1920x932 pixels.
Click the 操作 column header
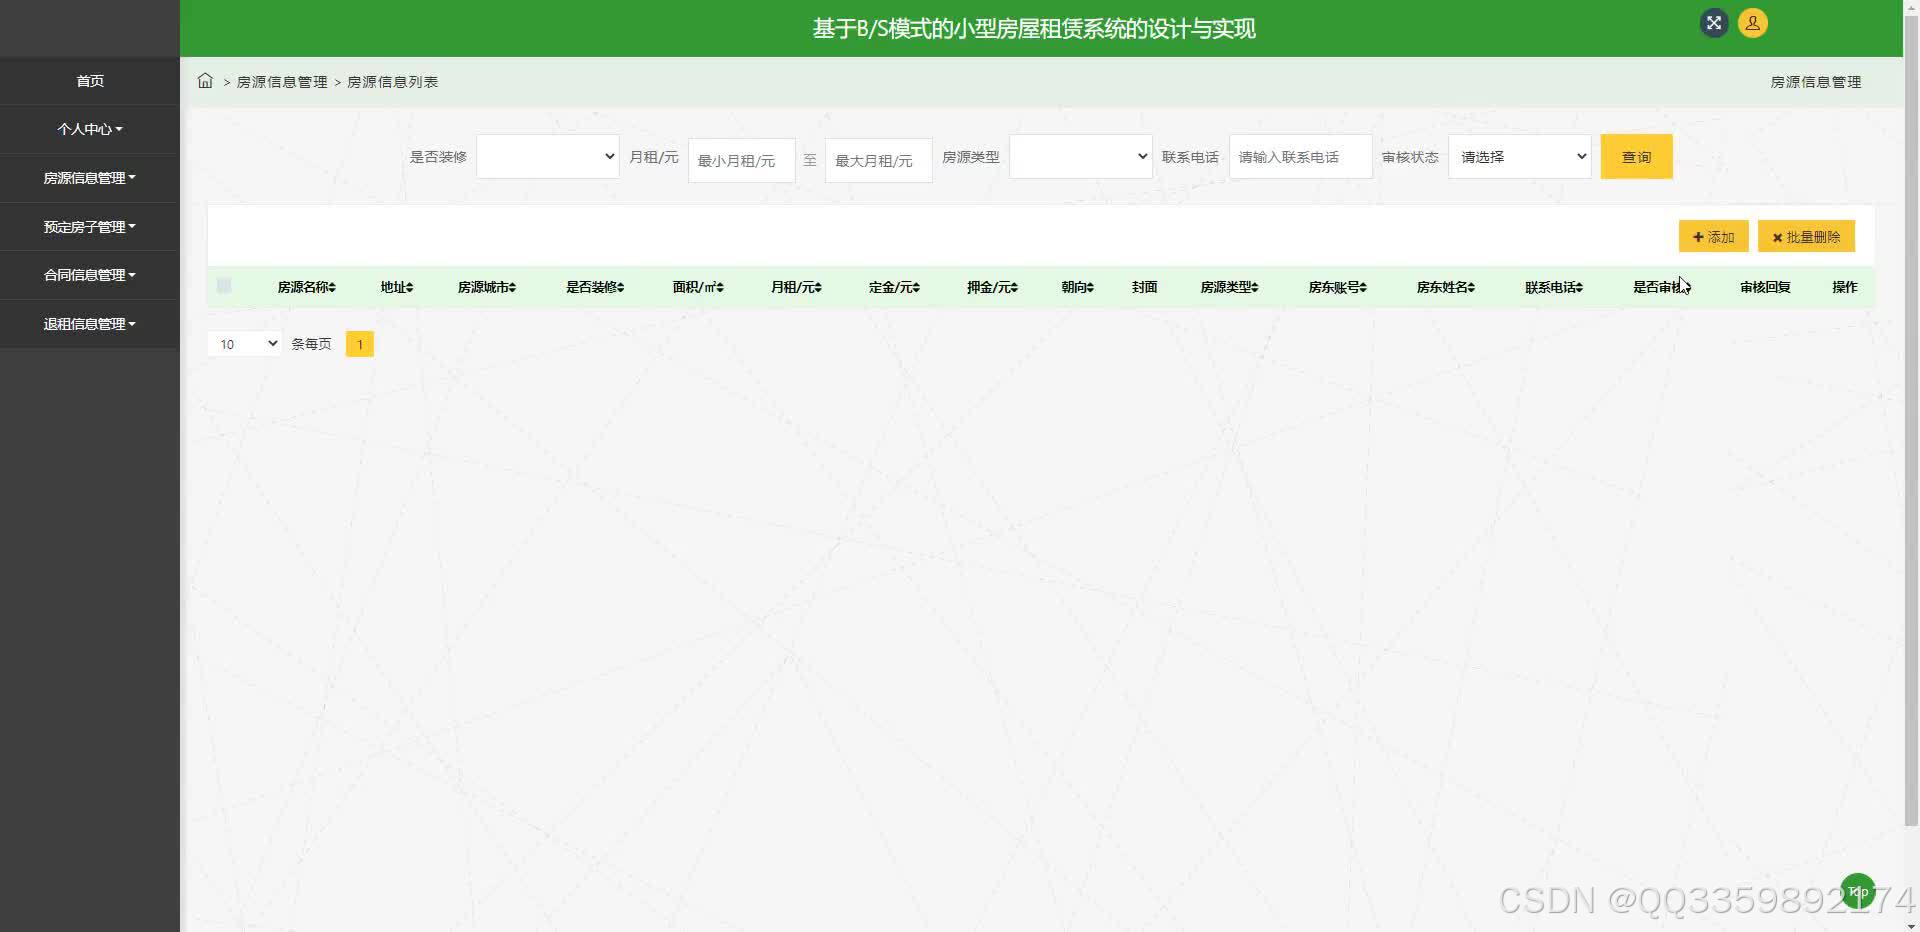coord(1845,287)
